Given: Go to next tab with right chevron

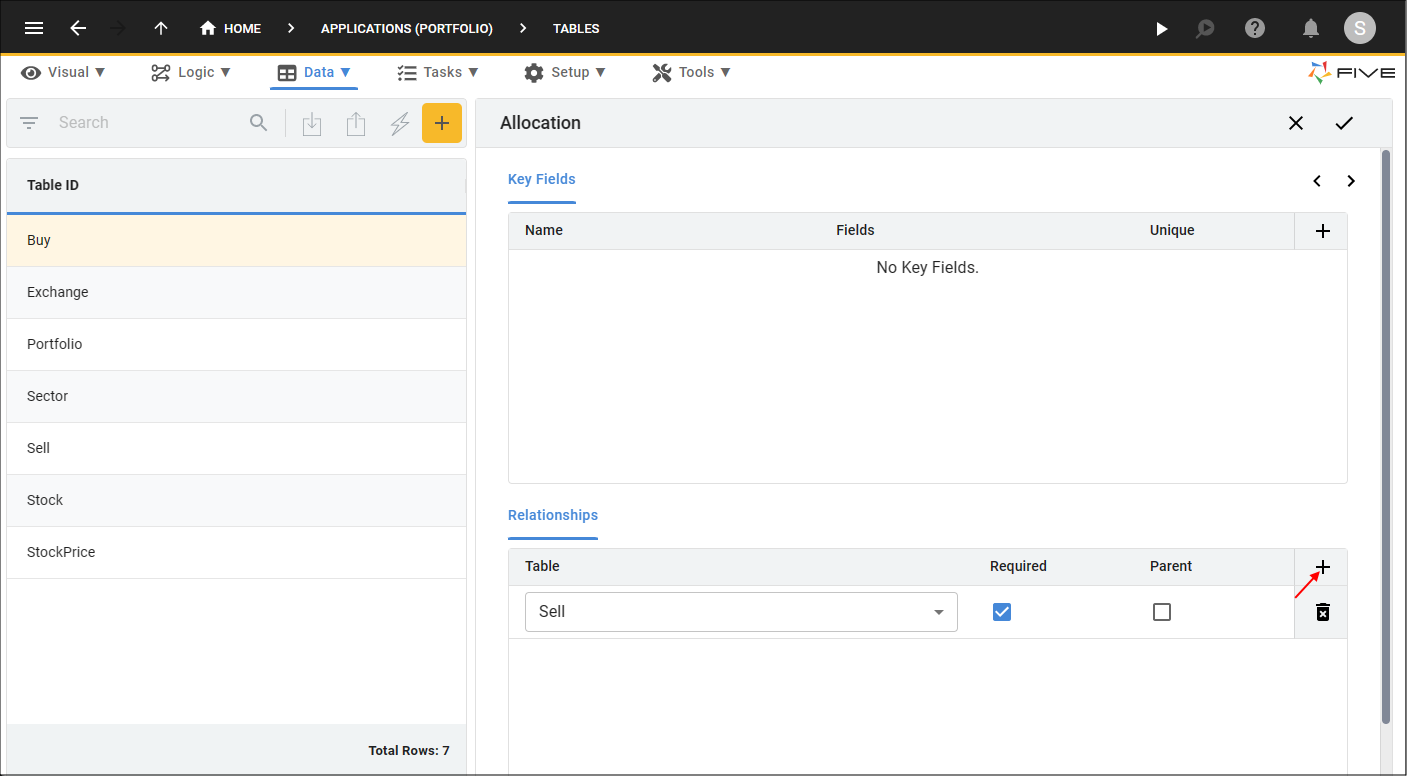Looking at the screenshot, I should pos(1351,181).
